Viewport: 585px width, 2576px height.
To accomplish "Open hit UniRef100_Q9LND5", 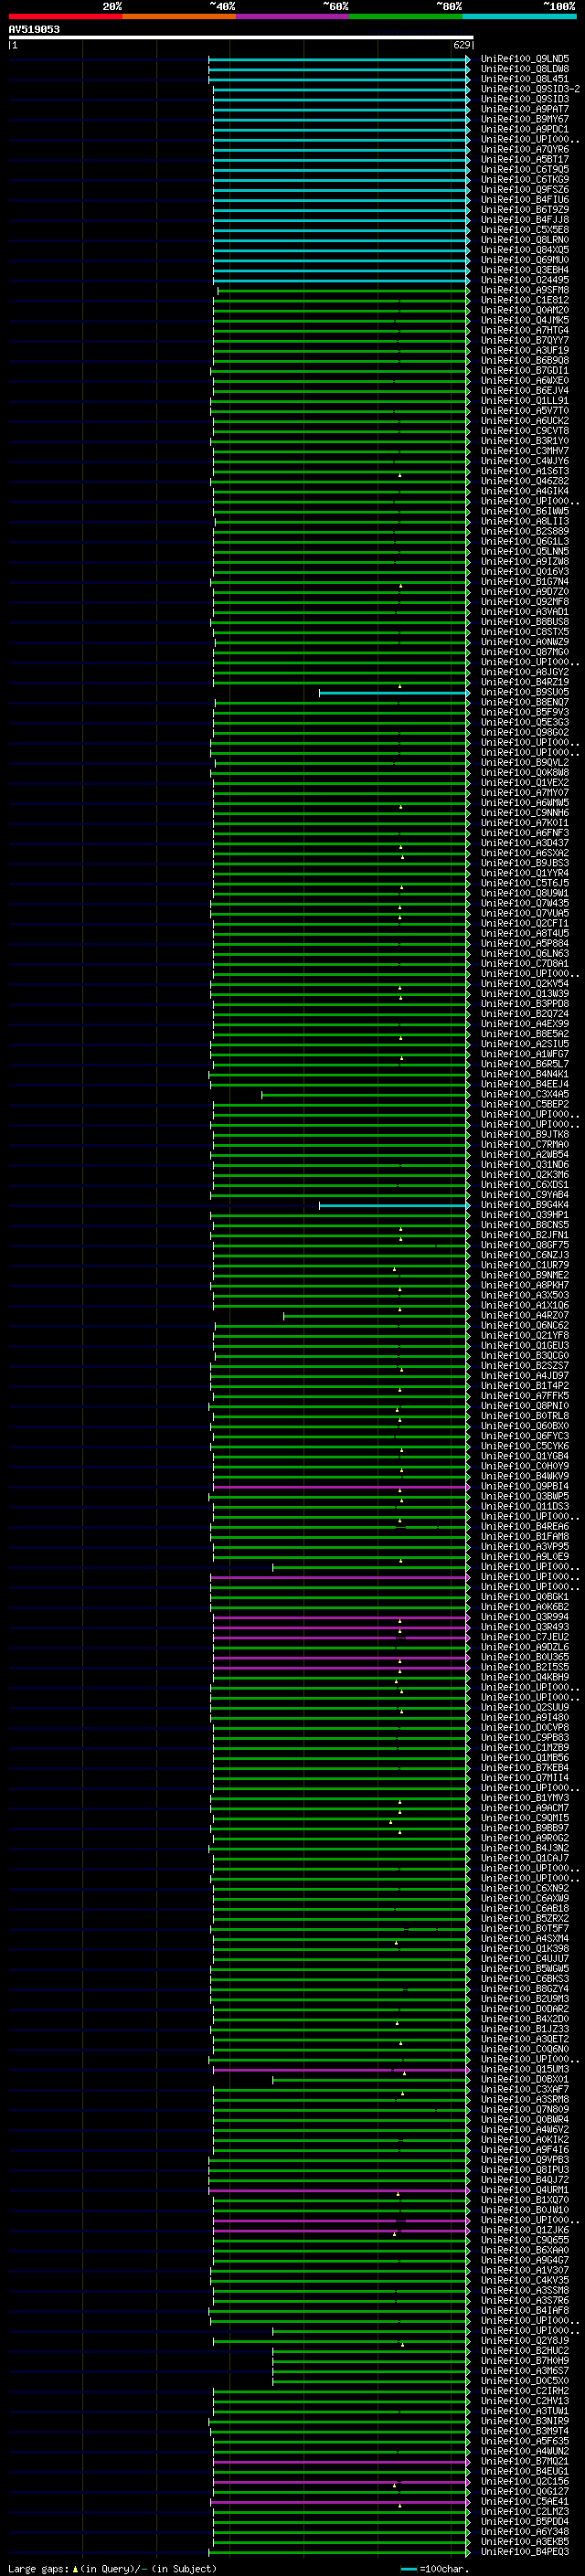I will (x=524, y=60).
